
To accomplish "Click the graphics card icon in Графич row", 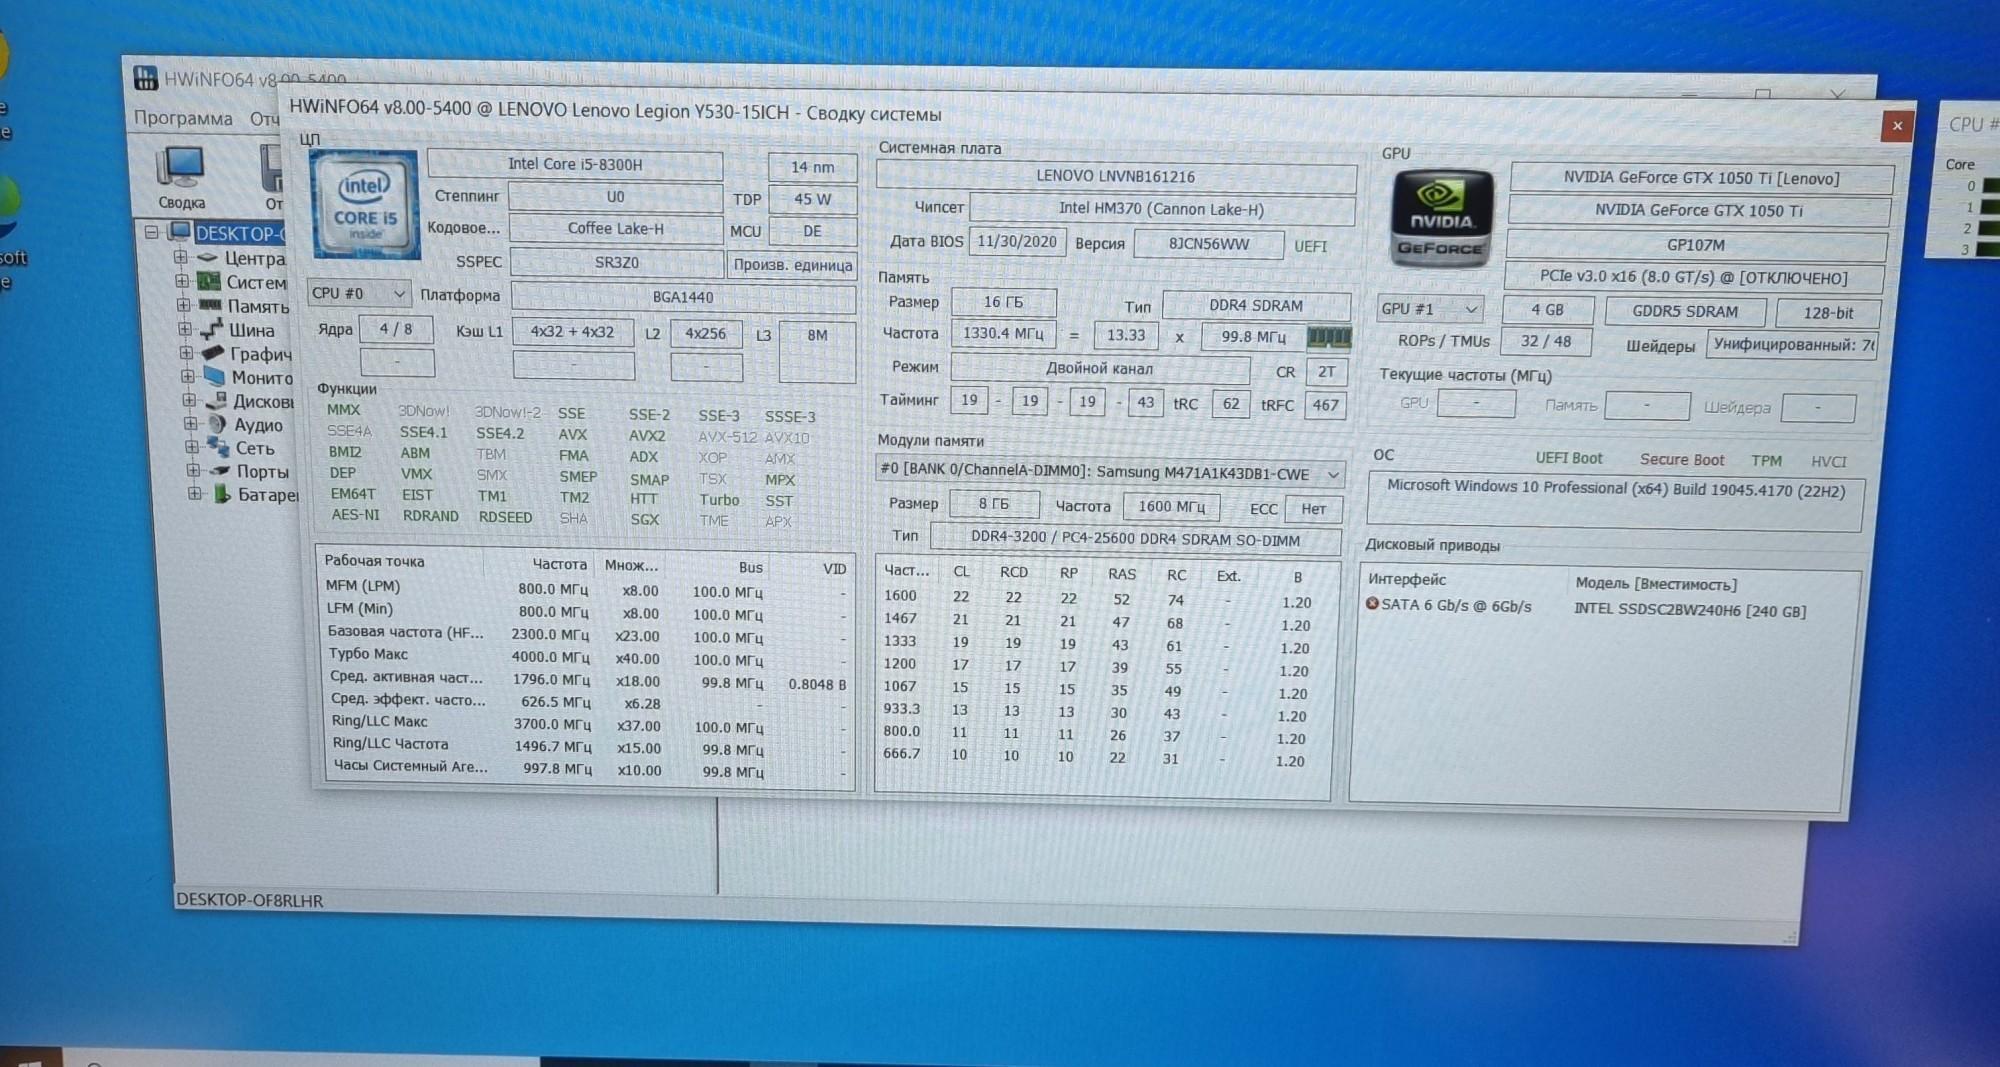I will (x=212, y=353).
